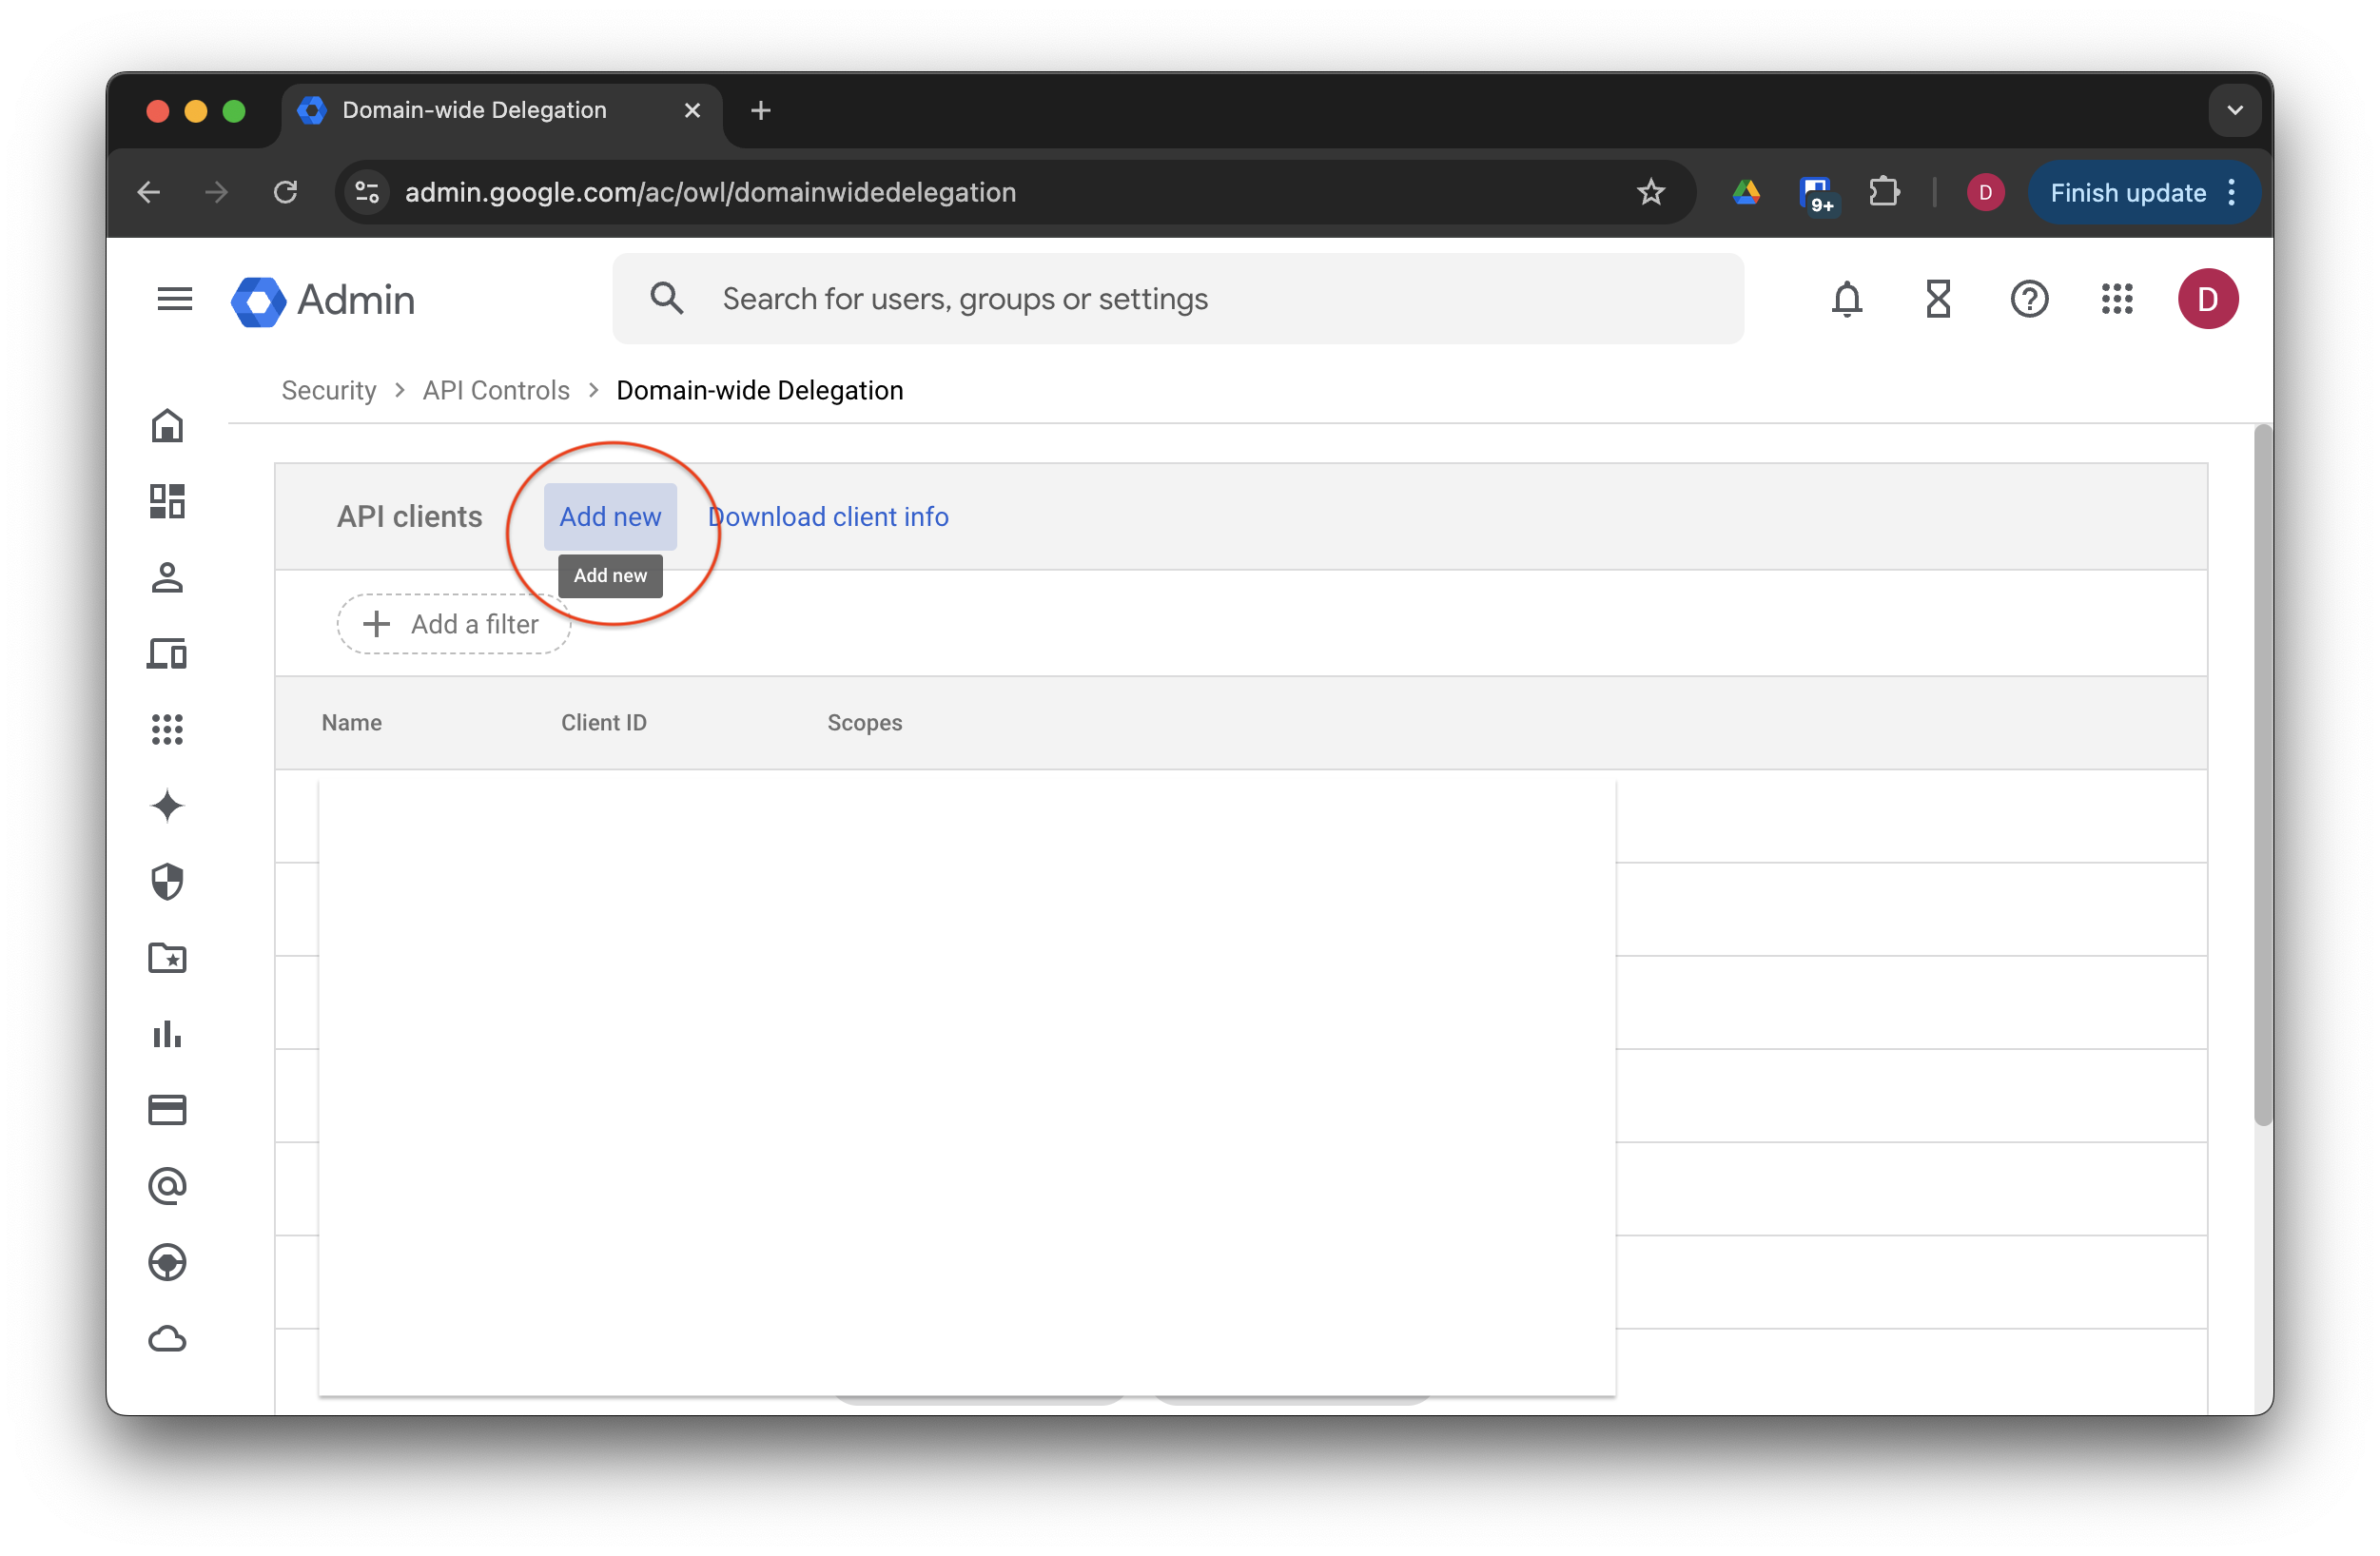Go to API Controls breadcrumb
The height and width of the screenshot is (1556, 2380).
coord(496,390)
